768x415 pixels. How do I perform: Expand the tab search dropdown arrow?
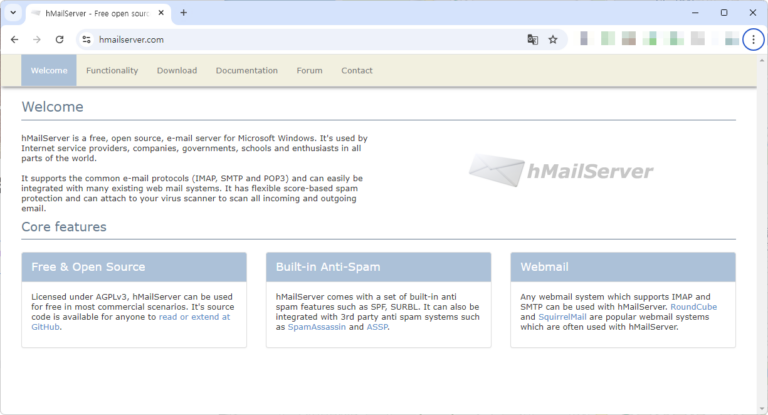[x=13, y=13]
